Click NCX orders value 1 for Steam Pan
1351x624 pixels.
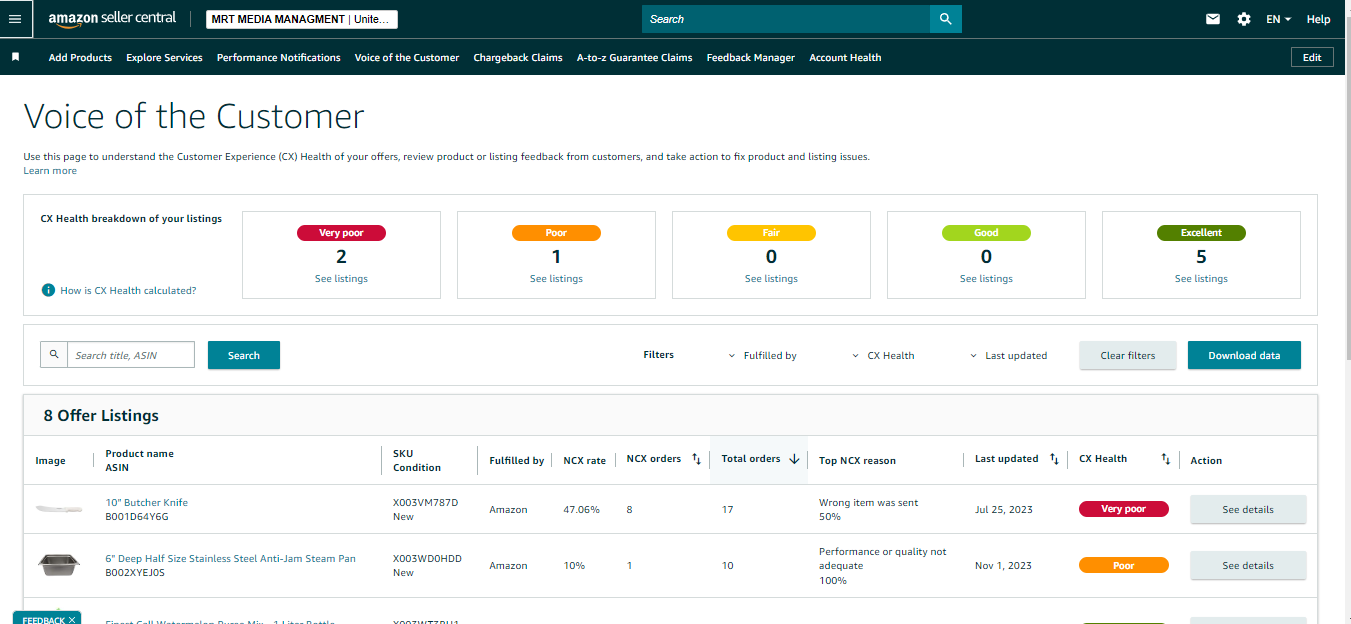pos(629,566)
